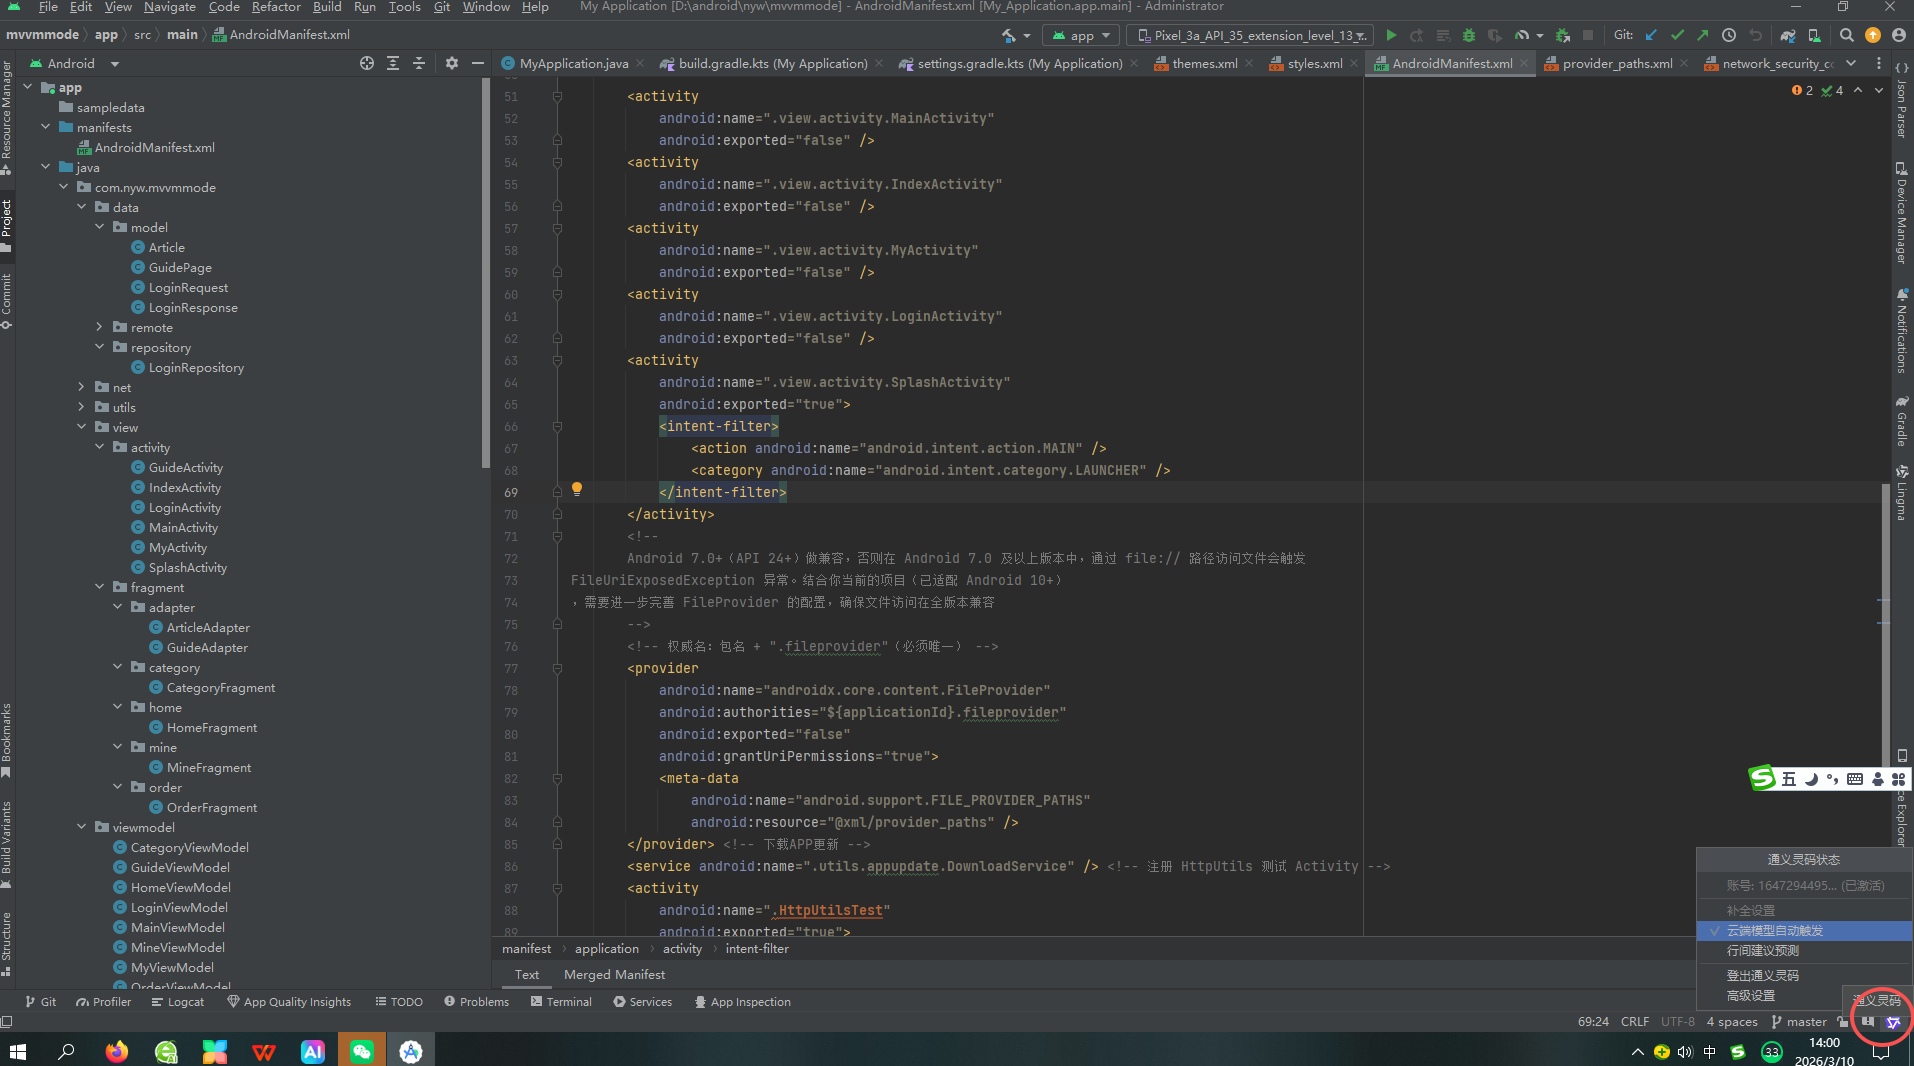The image size is (1914, 1066).
Task: Click the Search Everywhere magnifier icon
Action: coord(1847,35)
